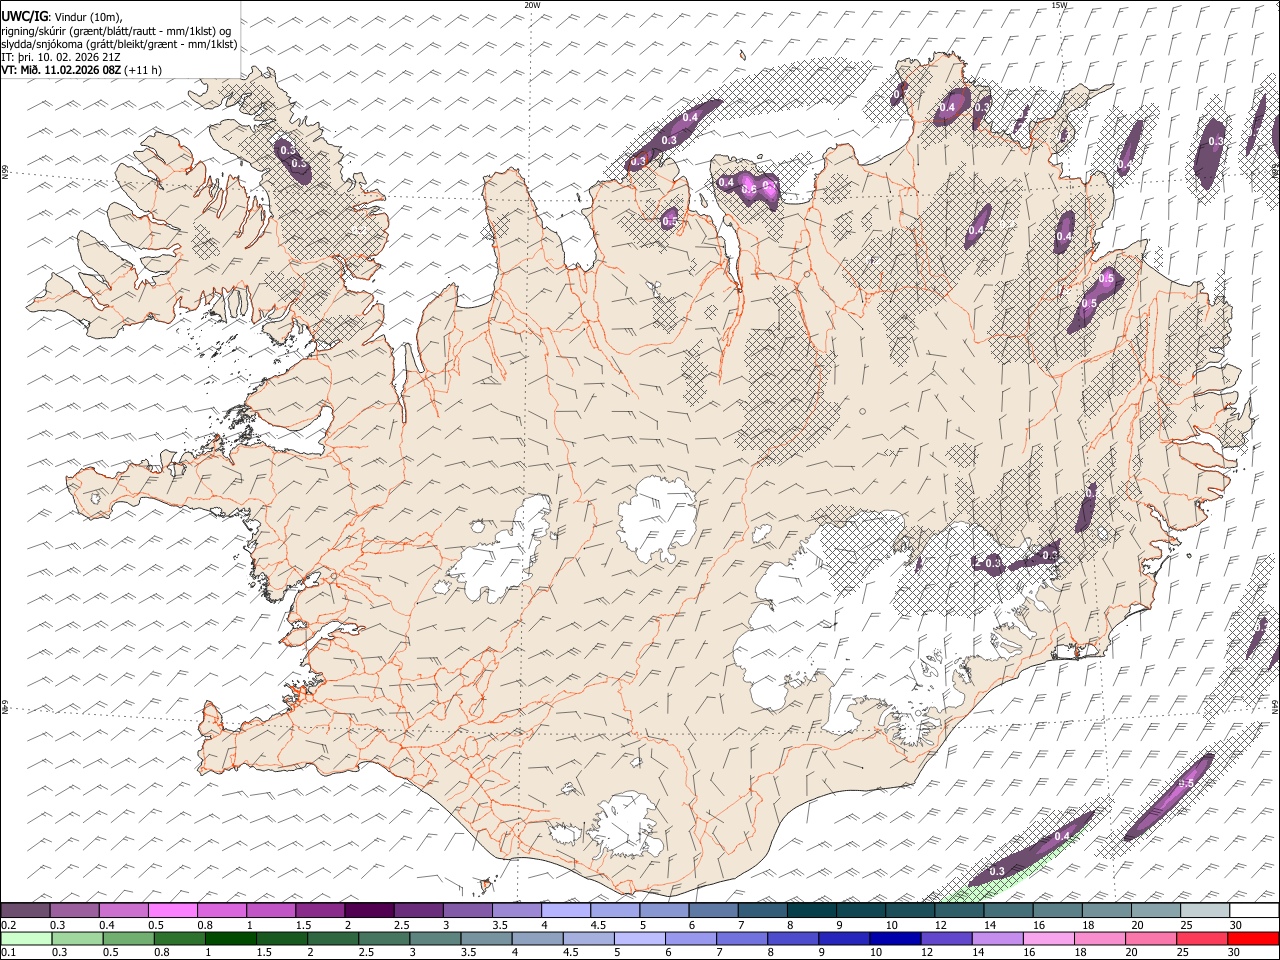Click the lower legend swatch labeled 25

pyautogui.click(x=1202, y=938)
